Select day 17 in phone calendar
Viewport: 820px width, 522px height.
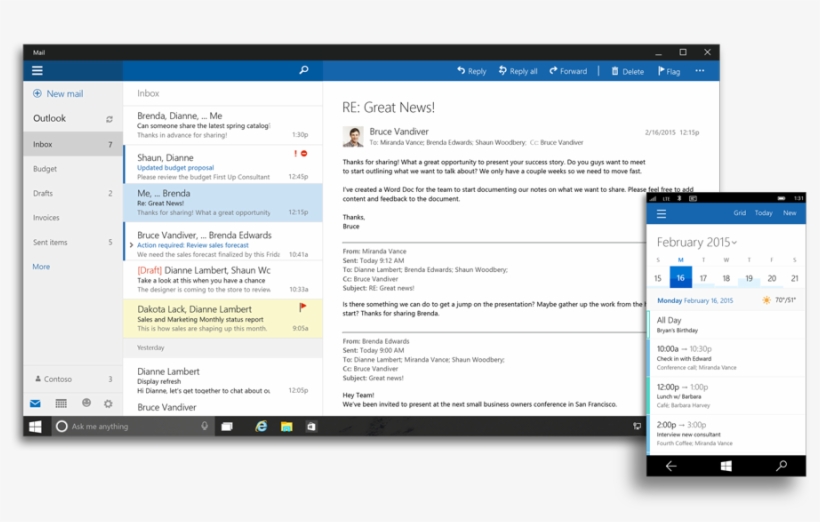coord(703,278)
